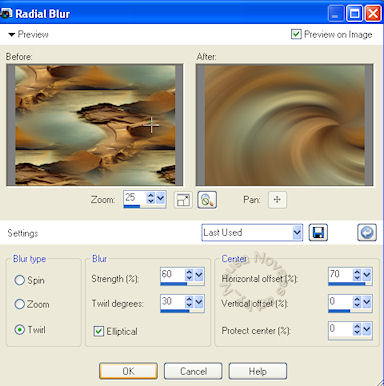The image size is (384, 386).
Task: Open Protect center slider dropdown arrow
Action: point(367,329)
